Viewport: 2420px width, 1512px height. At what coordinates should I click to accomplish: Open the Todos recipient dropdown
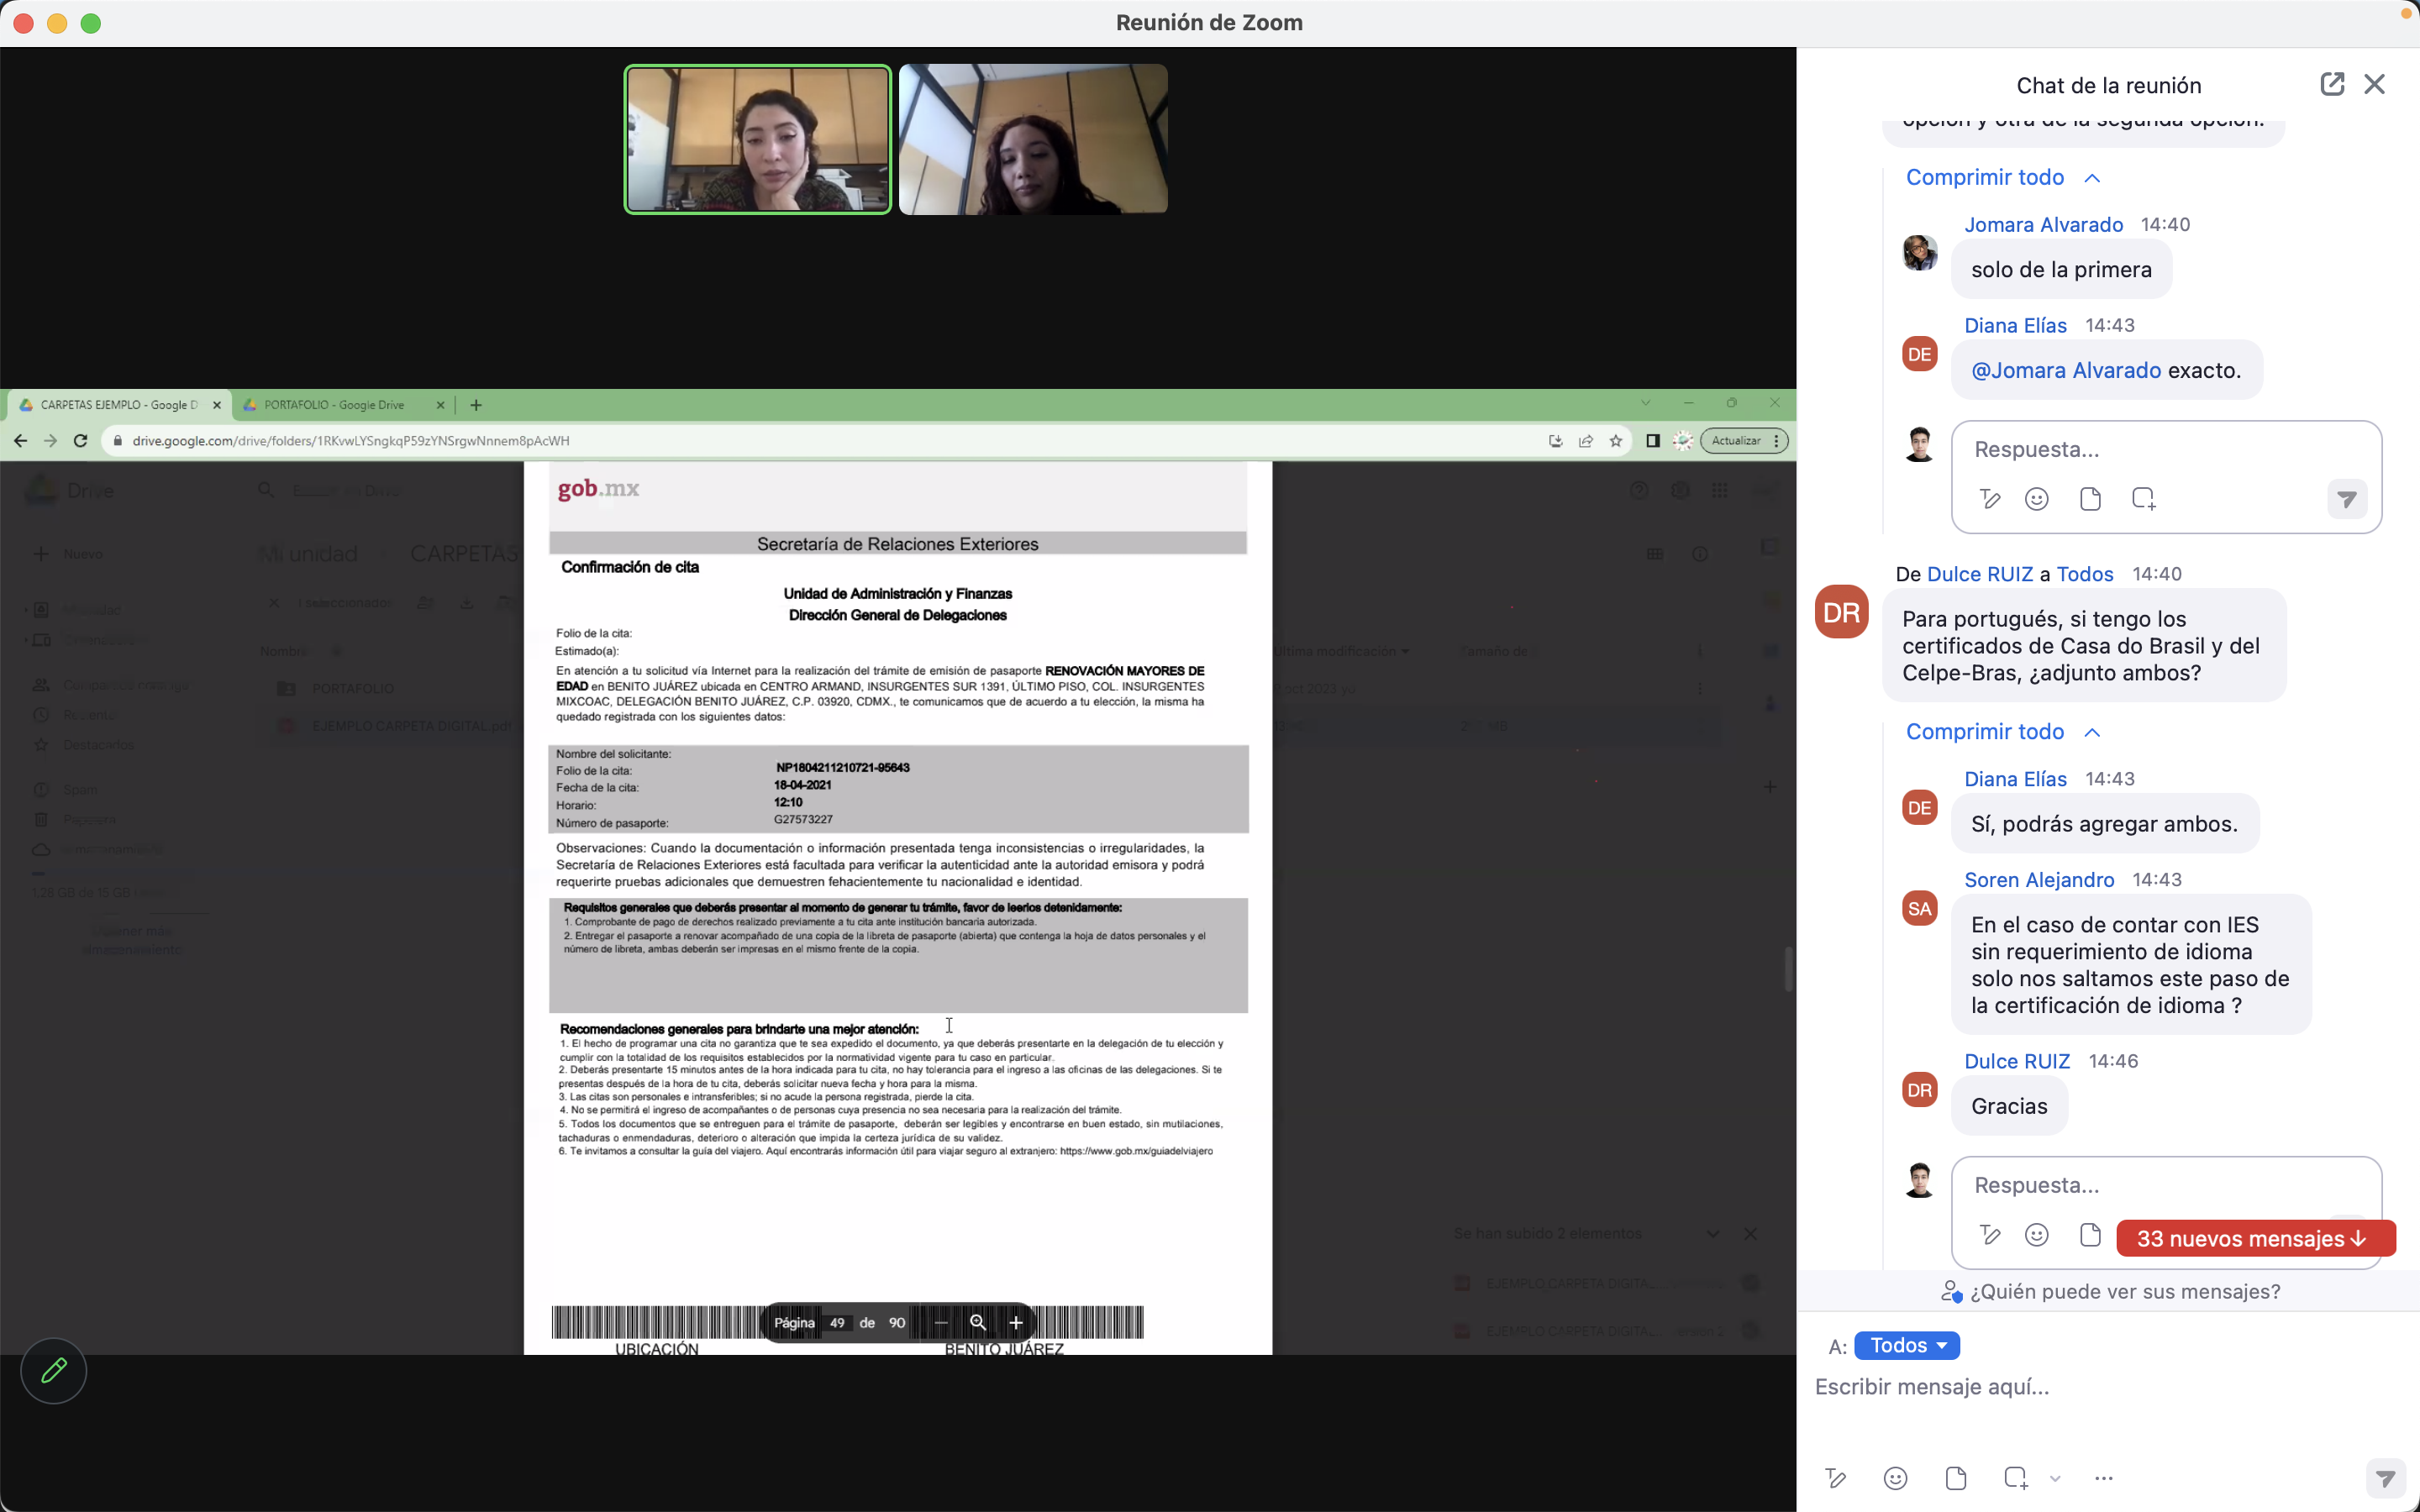1906,1346
